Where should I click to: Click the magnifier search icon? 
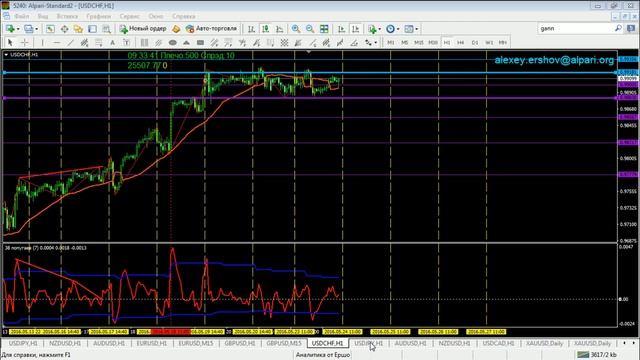coord(618,28)
